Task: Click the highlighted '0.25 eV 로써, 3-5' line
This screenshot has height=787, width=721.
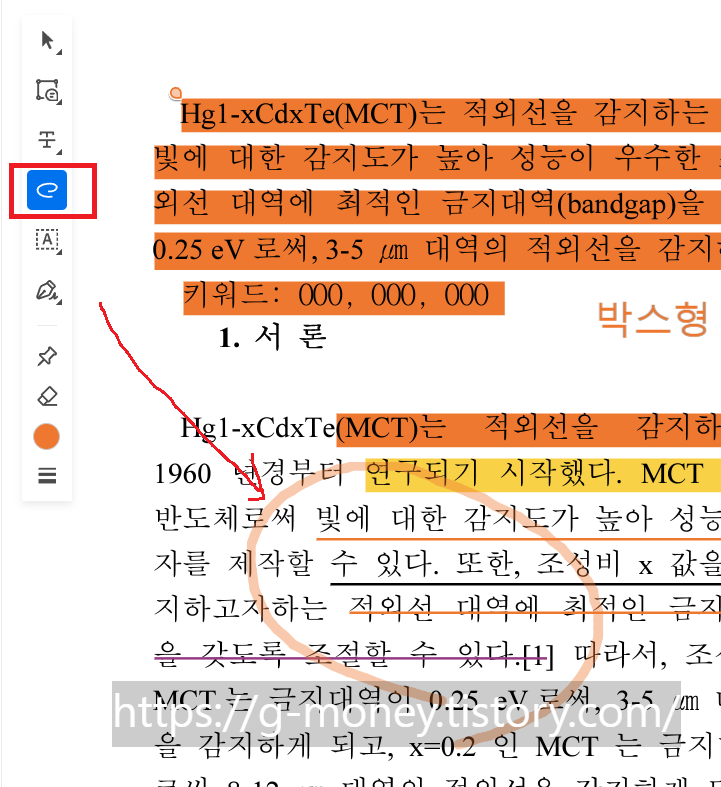Action: 438,251
